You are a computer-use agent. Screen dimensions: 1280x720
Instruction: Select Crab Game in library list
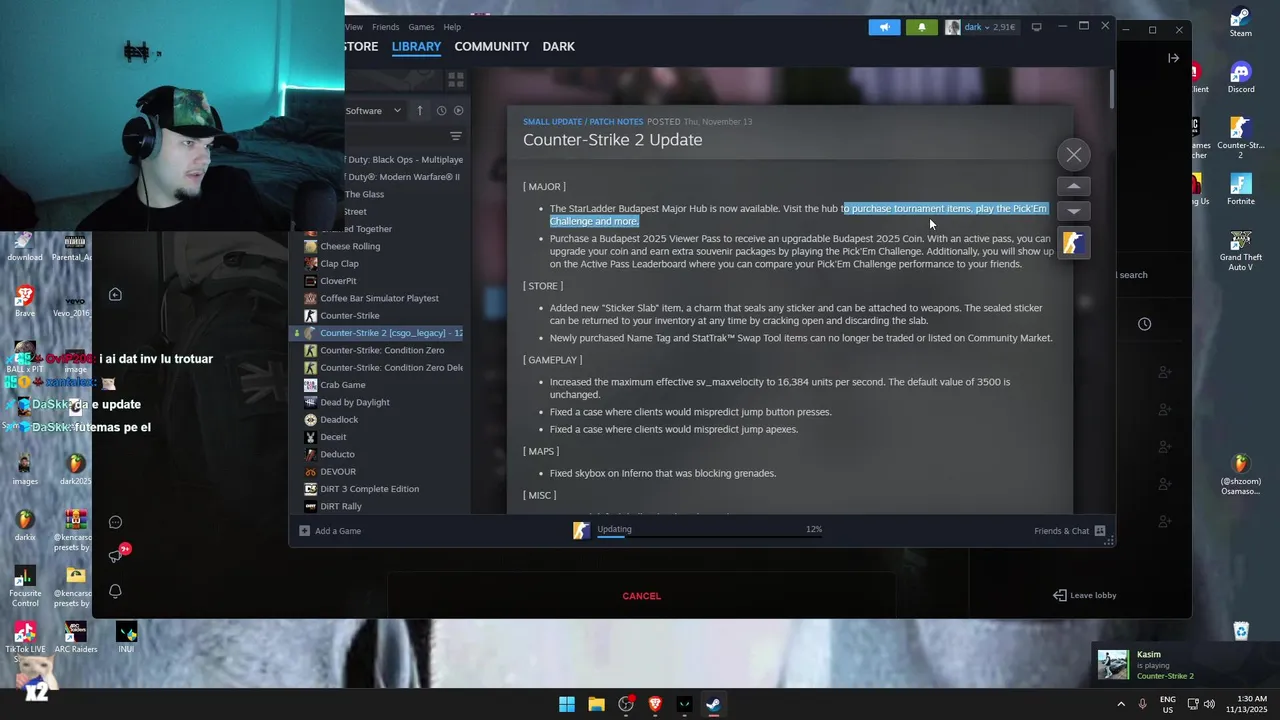pyautogui.click(x=342, y=385)
